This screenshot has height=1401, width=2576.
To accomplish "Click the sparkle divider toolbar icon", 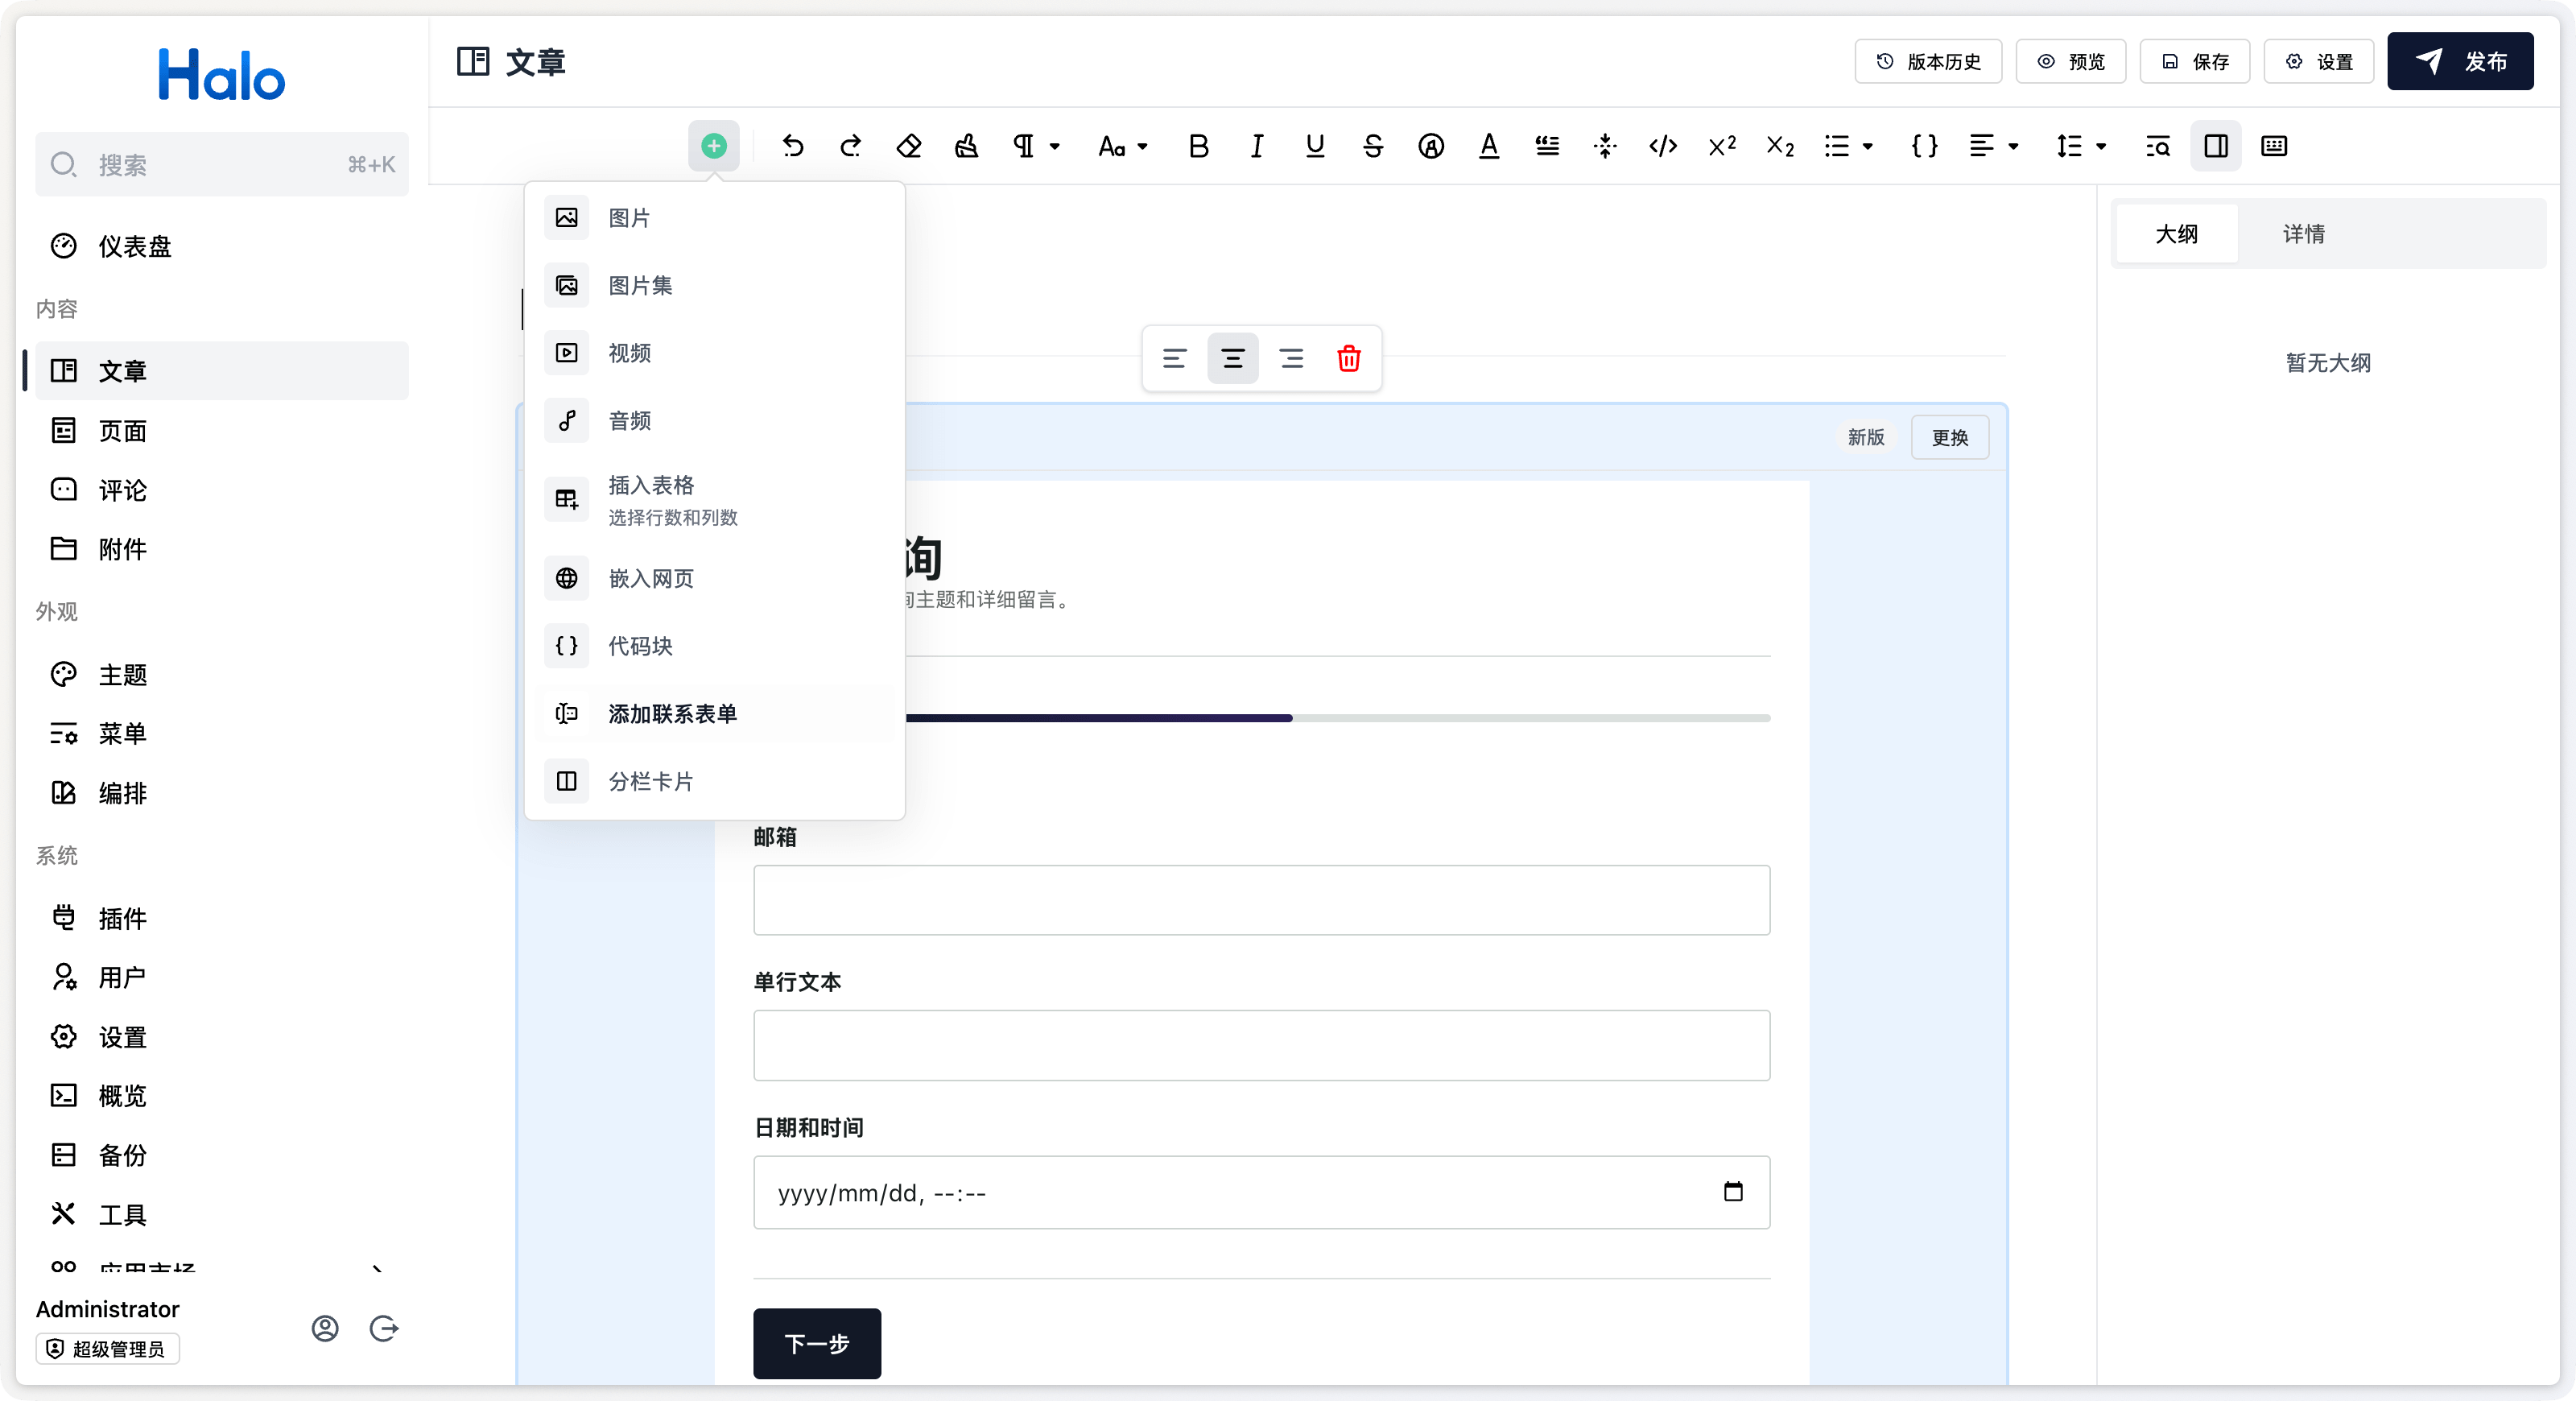I will 1604,146.
